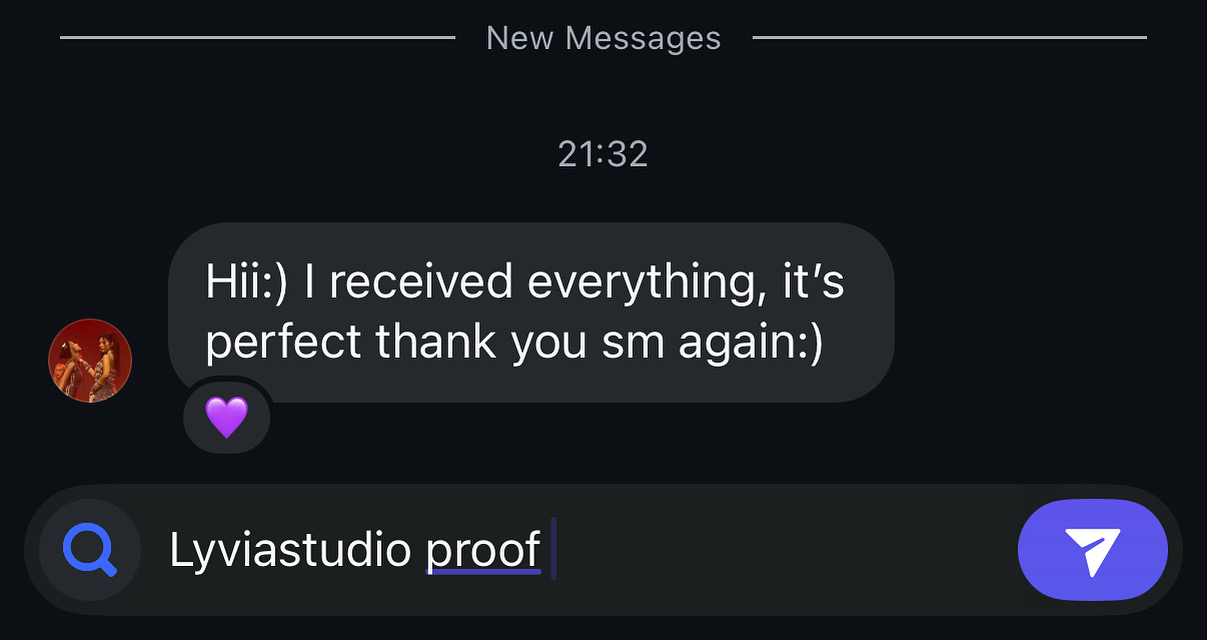This screenshot has width=1207, height=640.
Task: Click the underlined word proof
Action: point(484,551)
